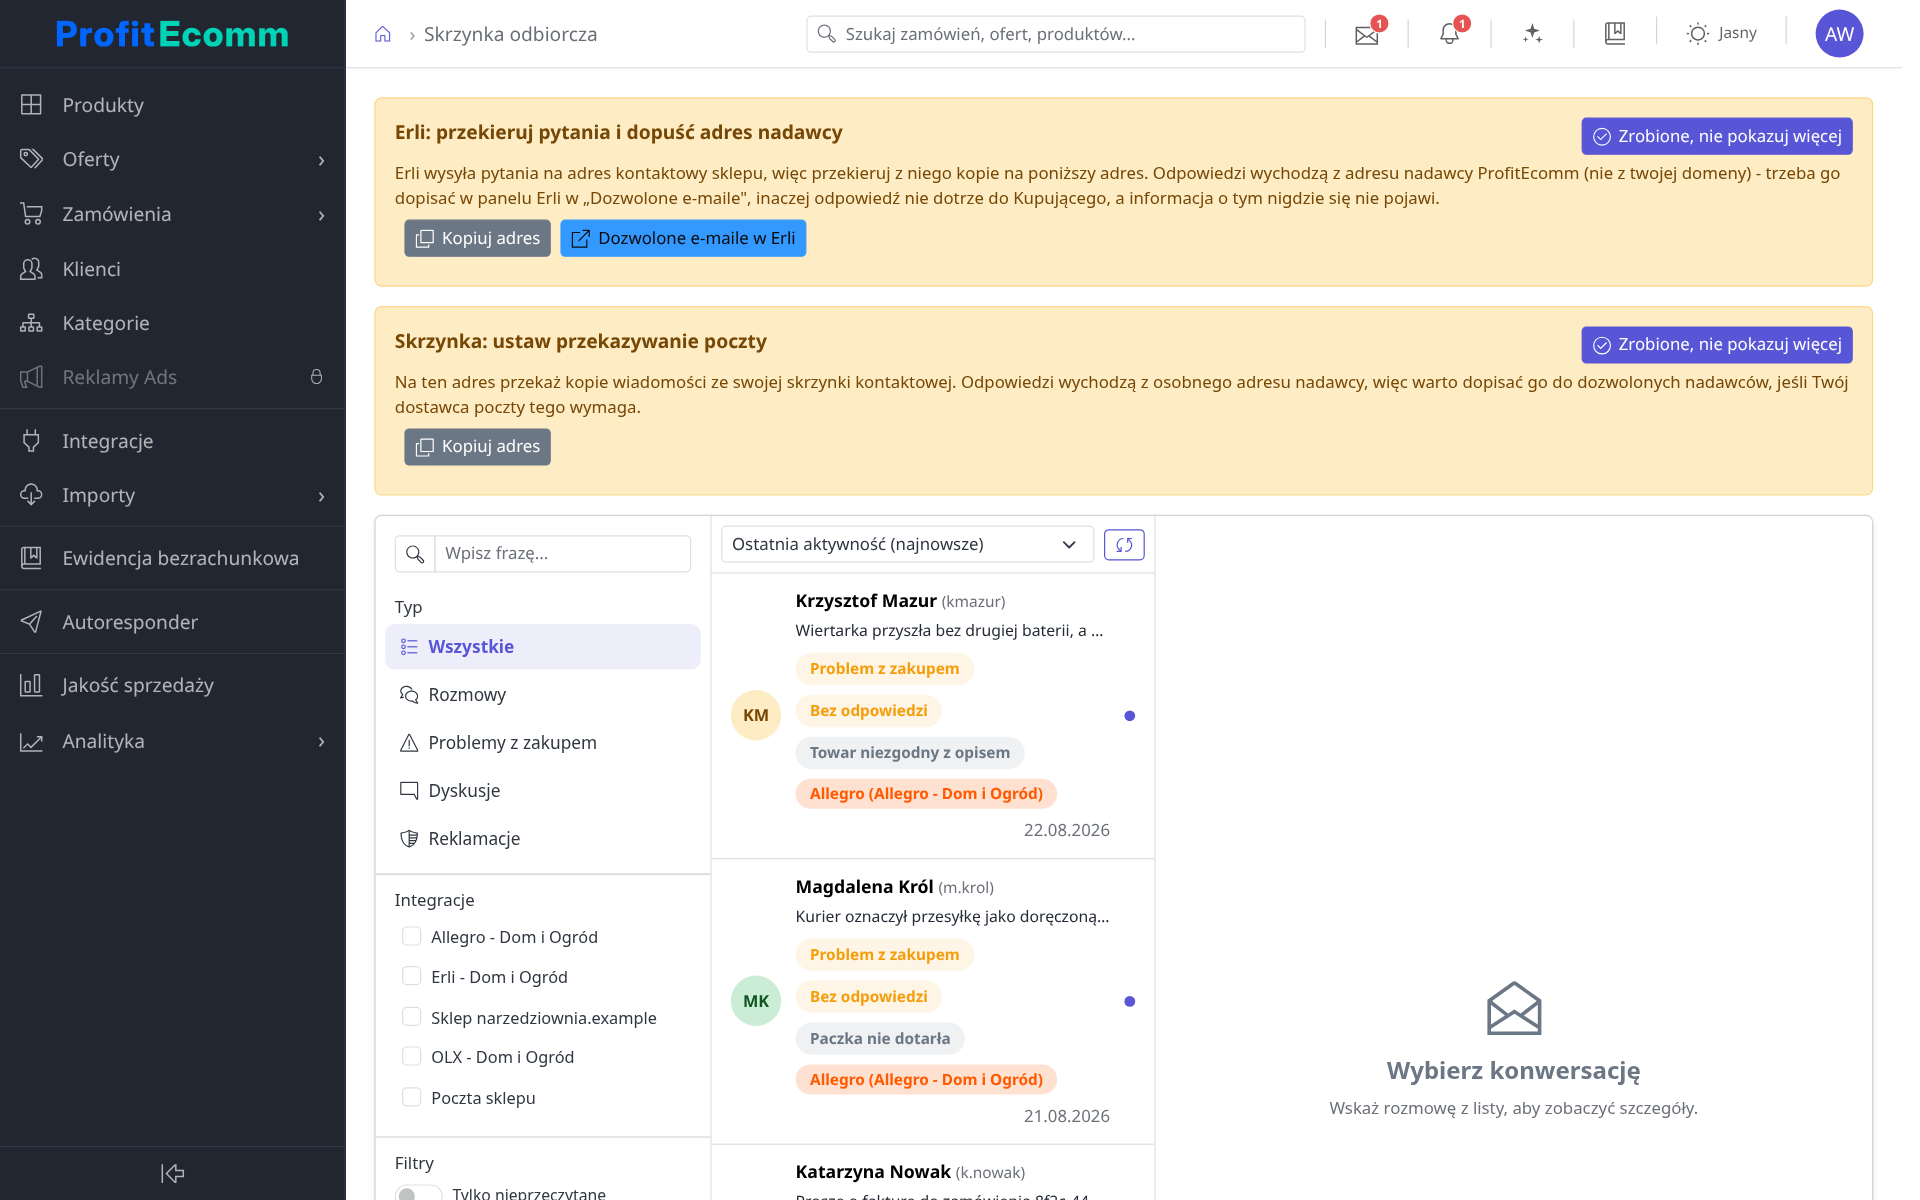Open the messages envelope icon in header
This screenshot has width=1920, height=1200.
click(1367, 34)
